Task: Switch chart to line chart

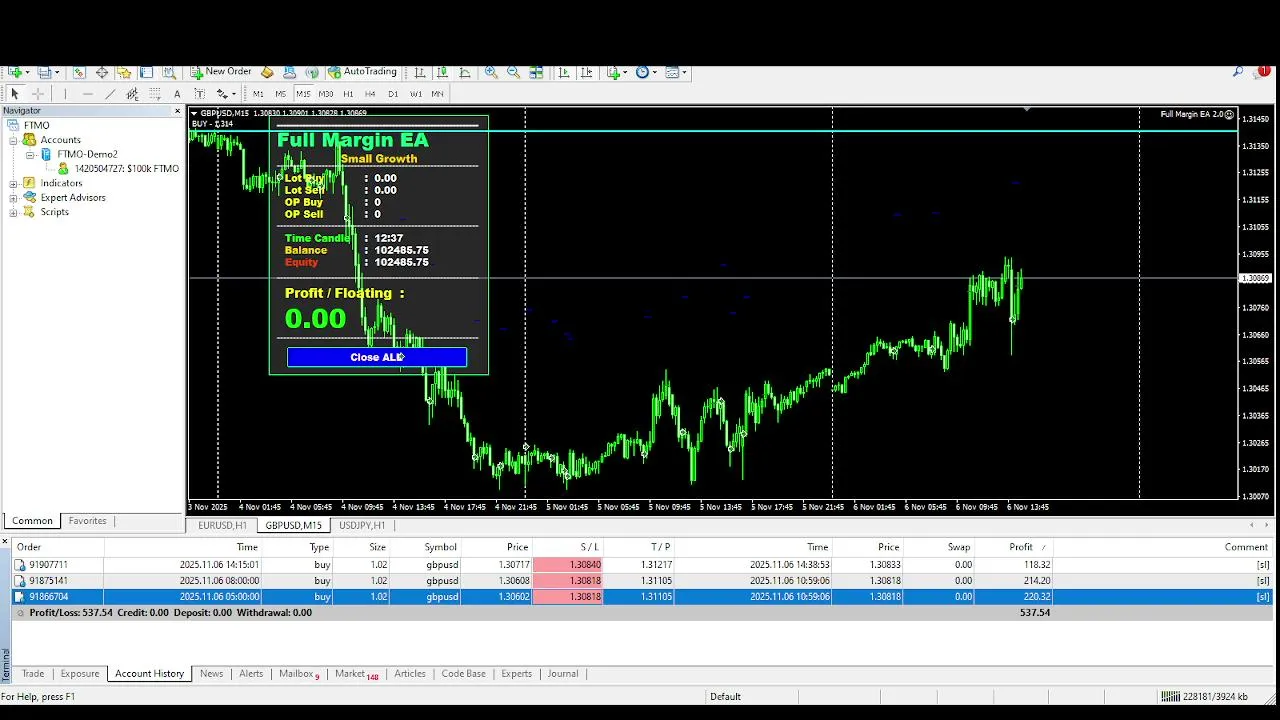Action: tap(465, 72)
